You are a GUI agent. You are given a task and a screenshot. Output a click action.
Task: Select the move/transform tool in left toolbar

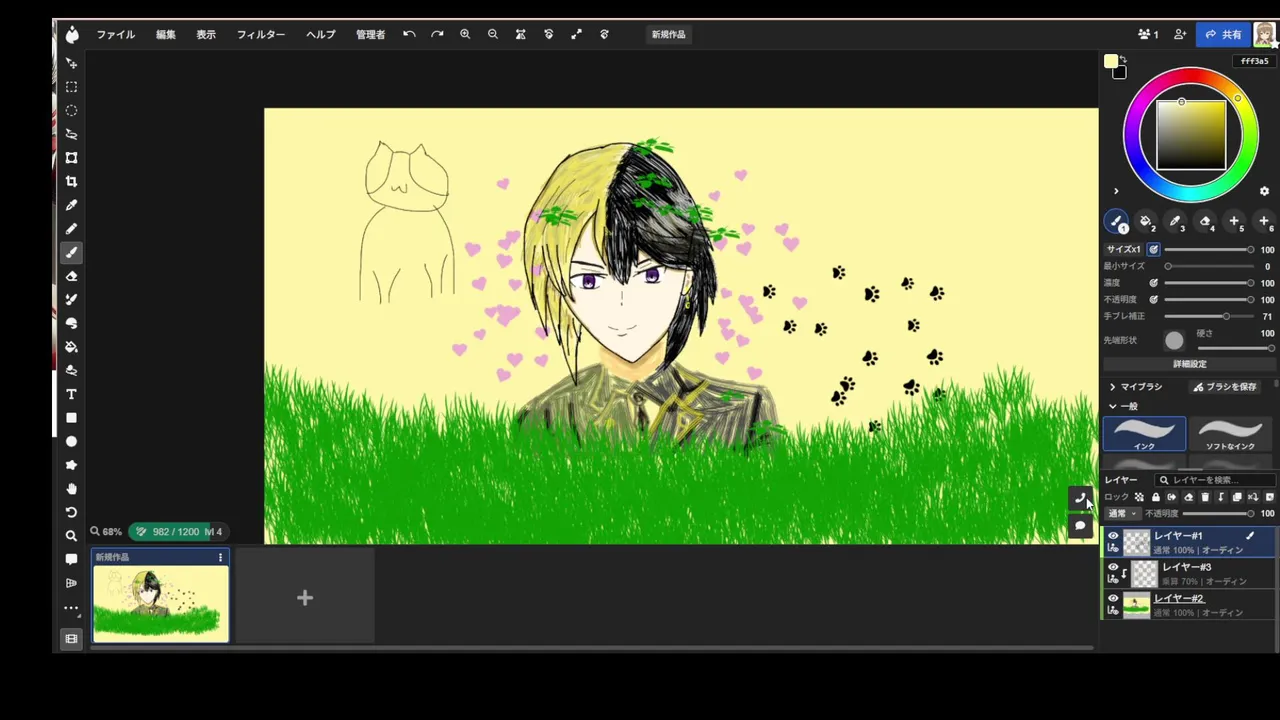coord(71,63)
